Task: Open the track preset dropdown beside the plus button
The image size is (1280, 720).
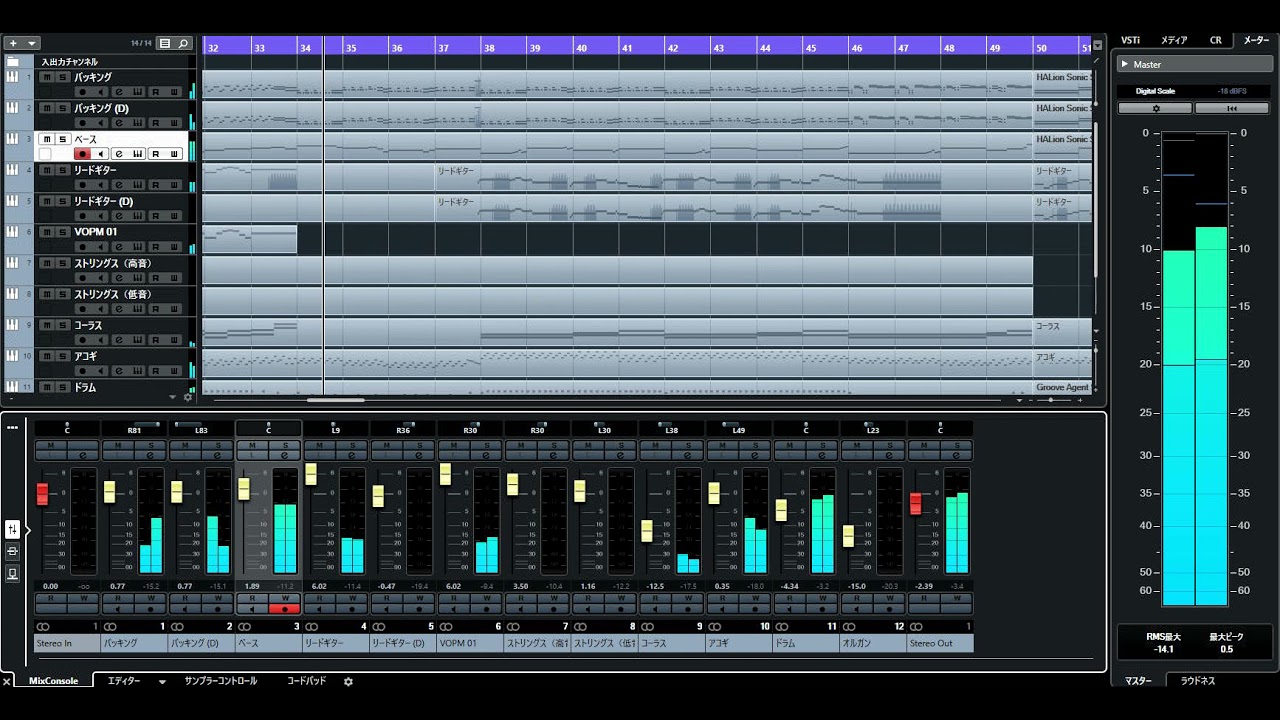Action: point(32,43)
